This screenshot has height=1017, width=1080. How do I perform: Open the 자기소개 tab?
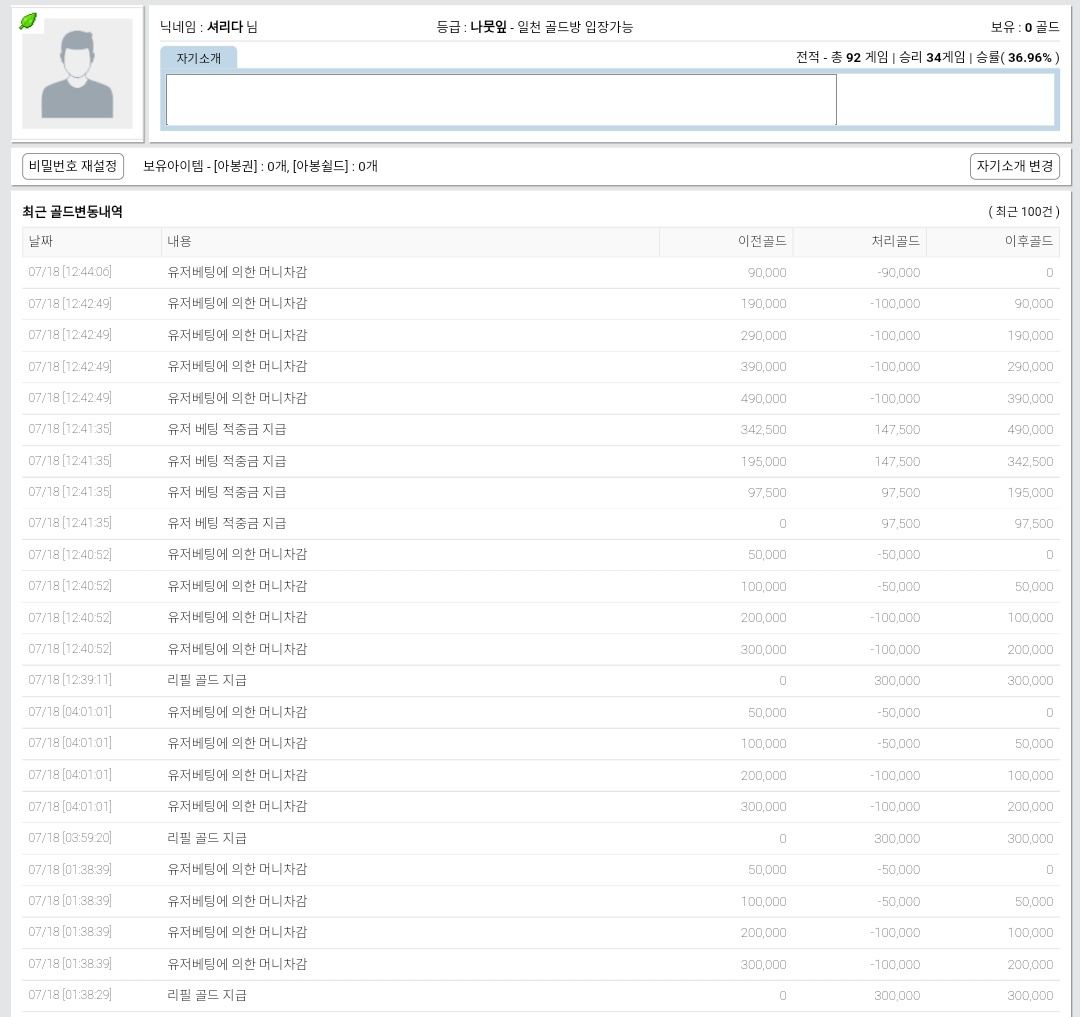198,58
